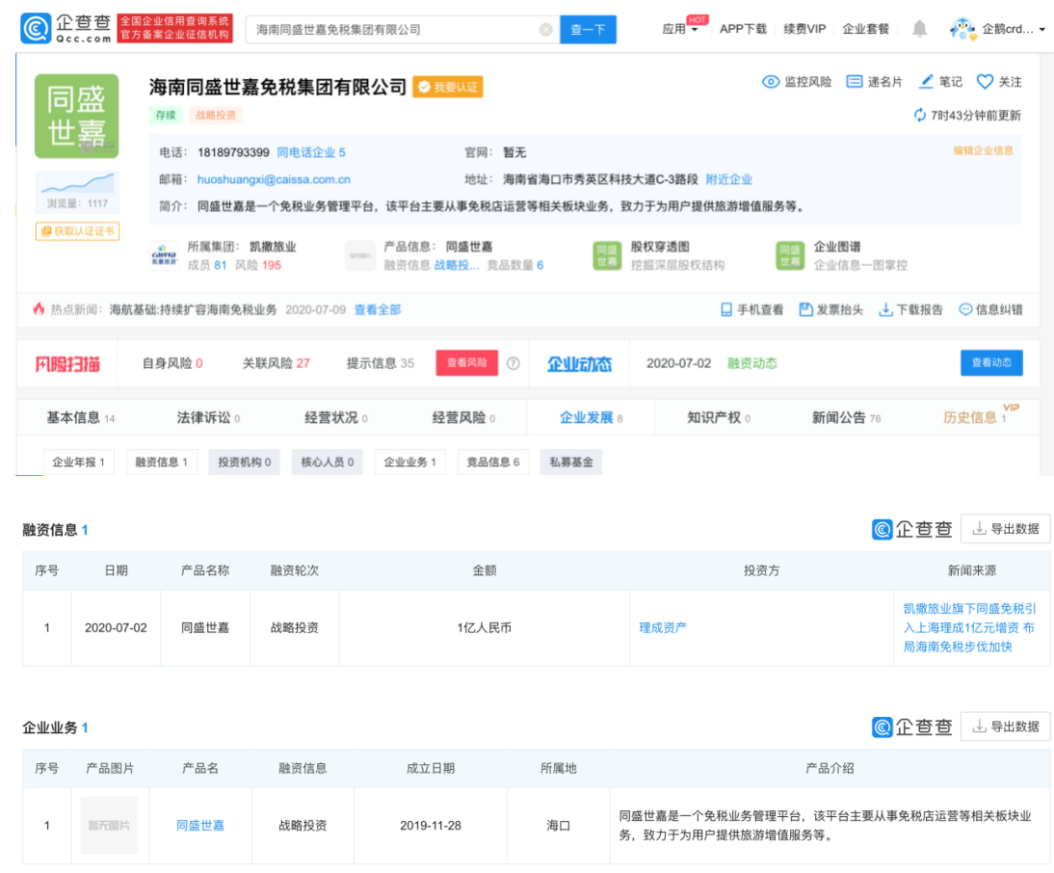Switch to 企业发展 tab
Viewport: 1054px width, 873px height.
pos(592,418)
